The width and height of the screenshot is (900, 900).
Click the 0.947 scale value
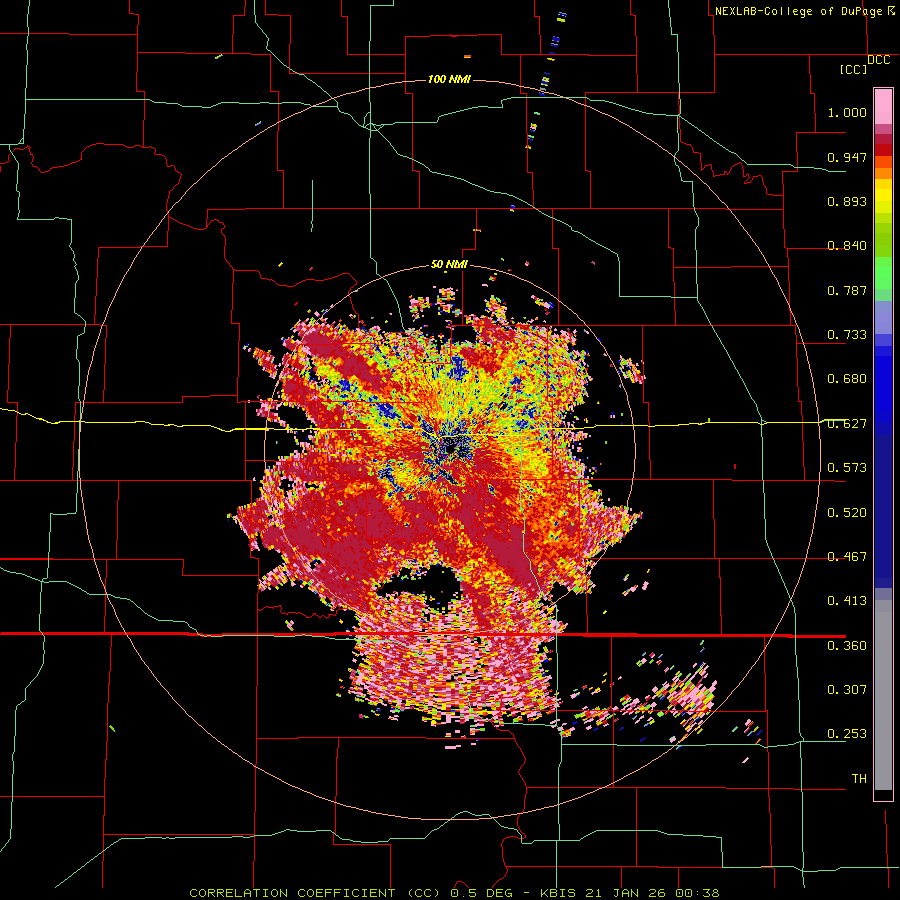[847, 157]
